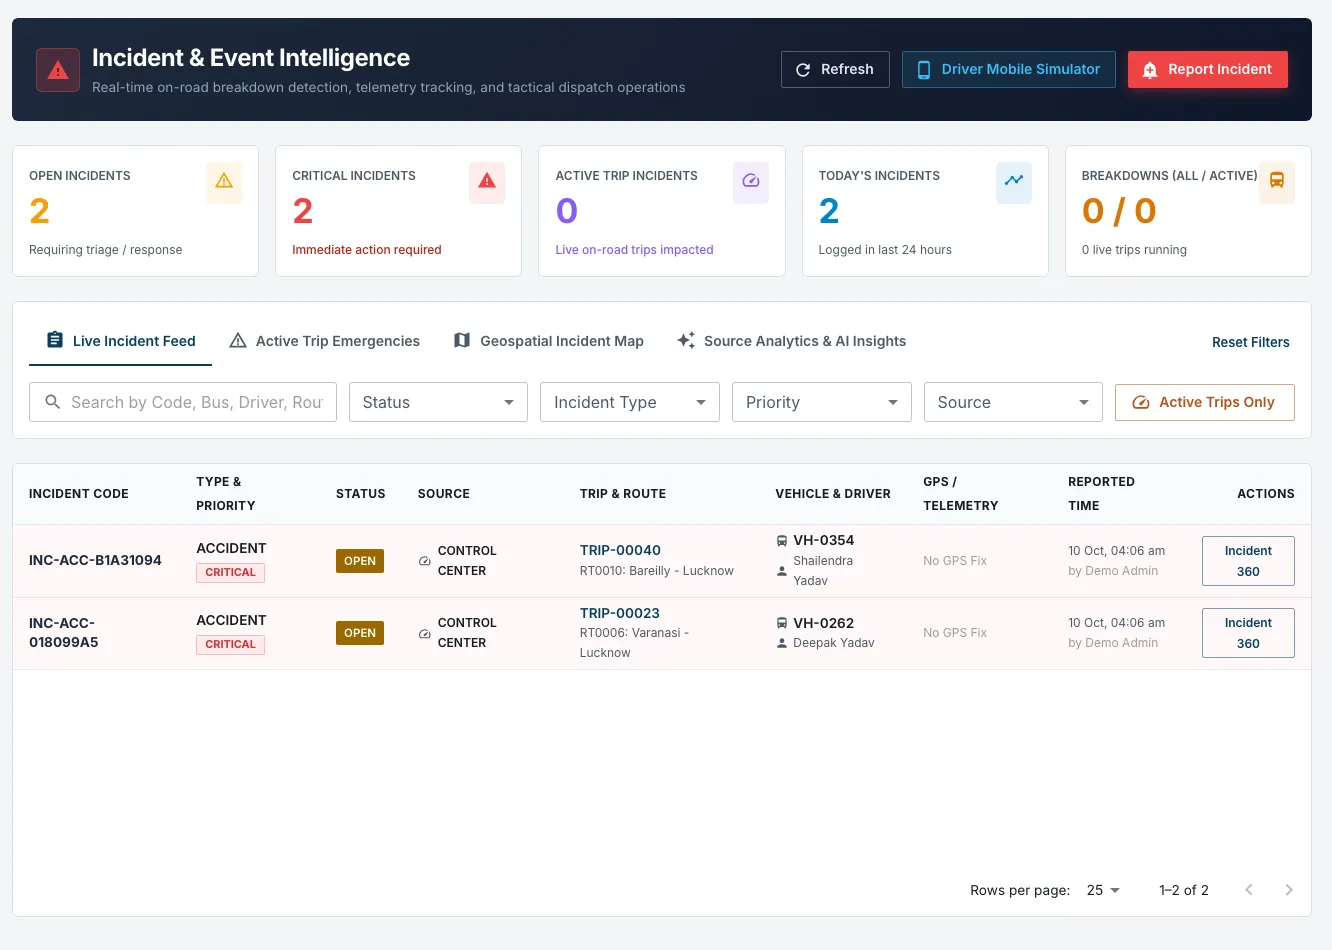The width and height of the screenshot is (1332, 950).
Task: Open the Status filter dropdown
Action: 438,402
